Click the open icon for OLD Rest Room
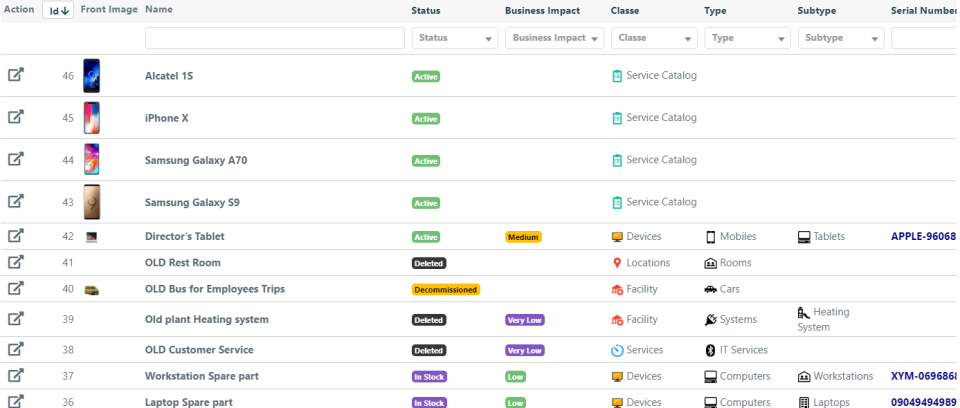The height and width of the screenshot is (408, 960). coord(16,262)
